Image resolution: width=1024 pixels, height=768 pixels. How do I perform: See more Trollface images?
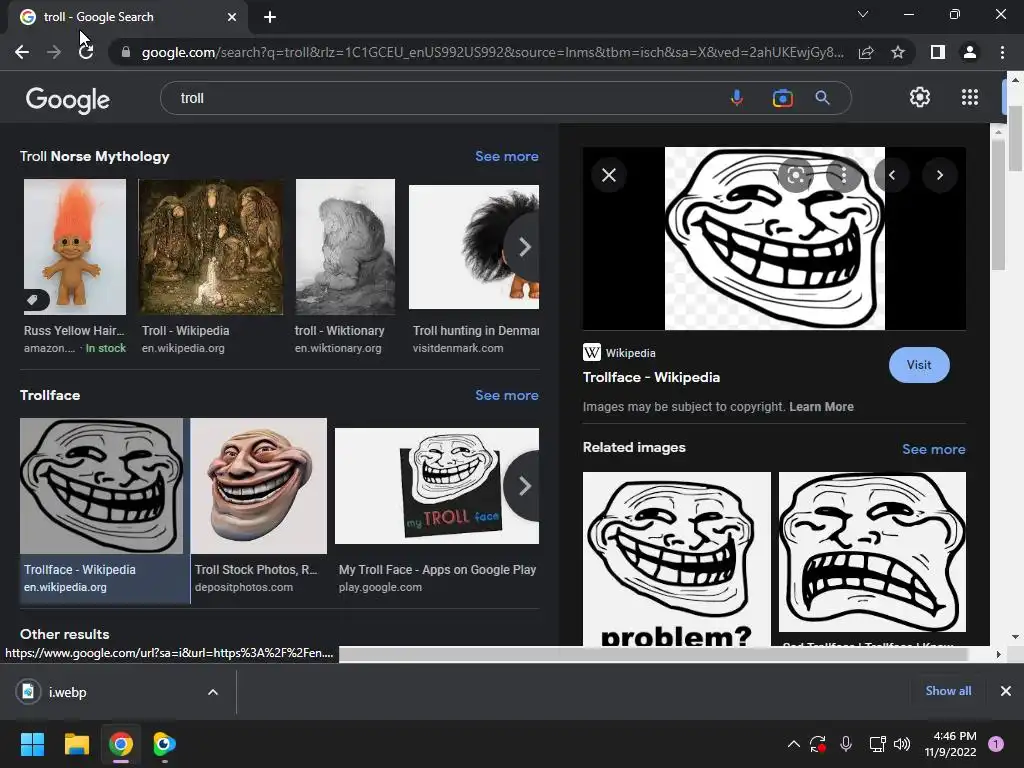click(507, 395)
